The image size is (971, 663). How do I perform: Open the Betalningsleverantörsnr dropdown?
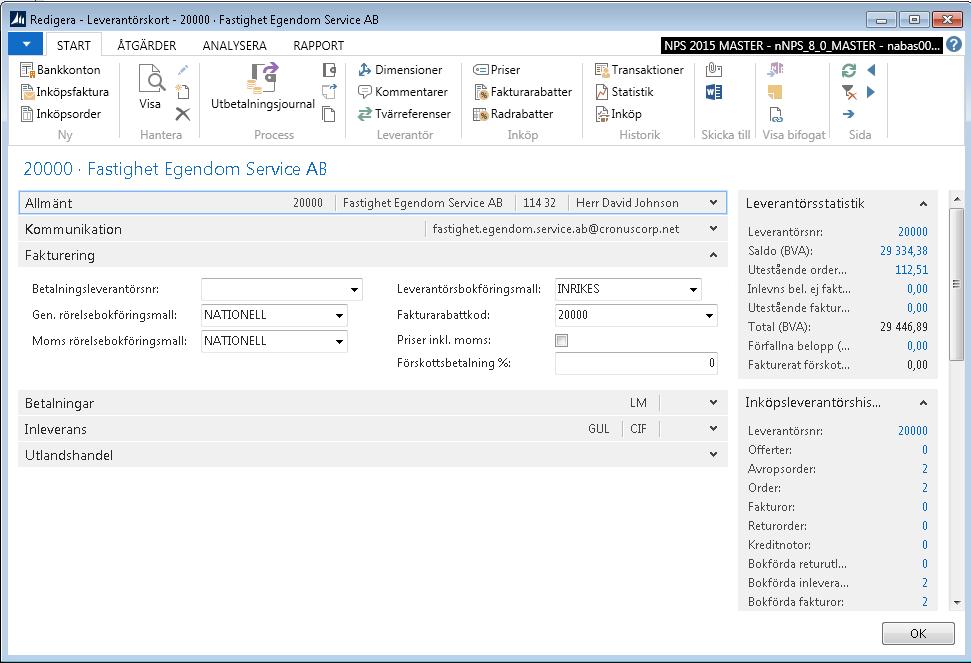pos(354,289)
